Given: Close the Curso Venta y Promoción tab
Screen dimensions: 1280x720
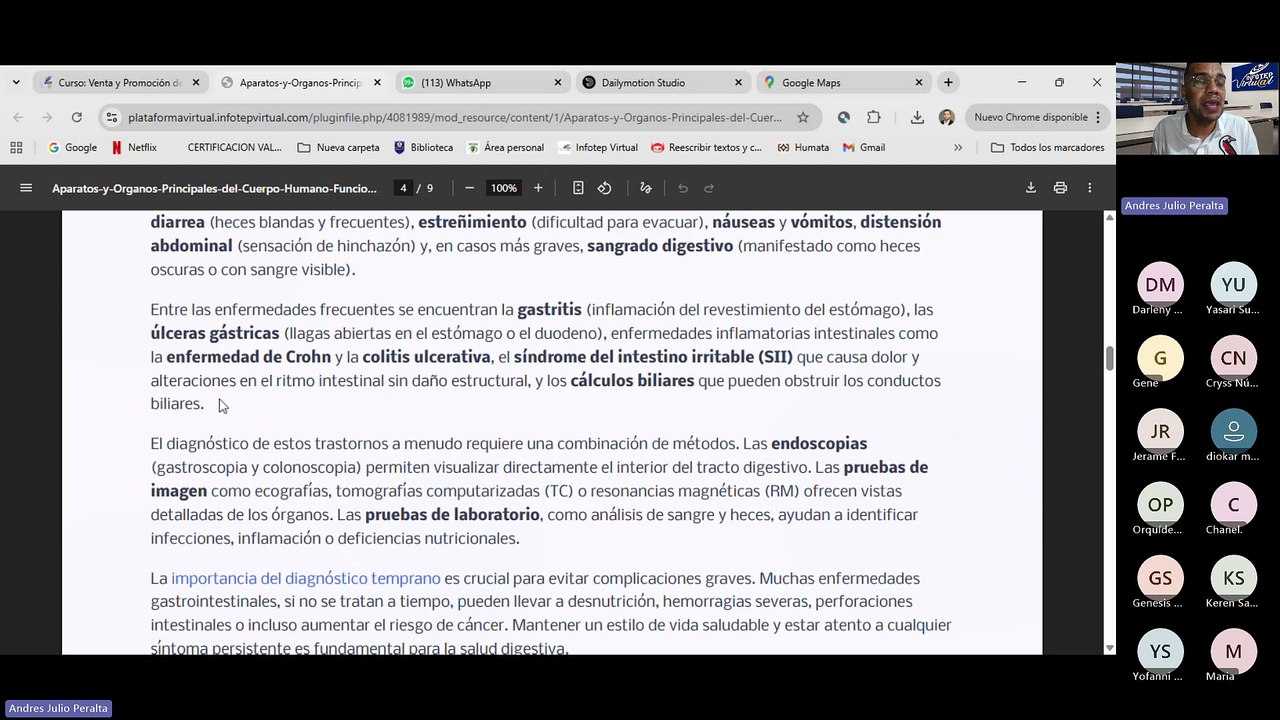Looking at the screenshot, I should pyautogui.click(x=196, y=82).
